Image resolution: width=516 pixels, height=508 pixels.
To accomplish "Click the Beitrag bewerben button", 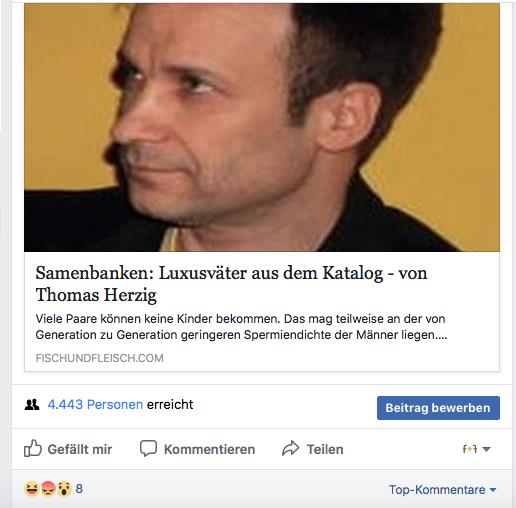I will click(438, 408).
